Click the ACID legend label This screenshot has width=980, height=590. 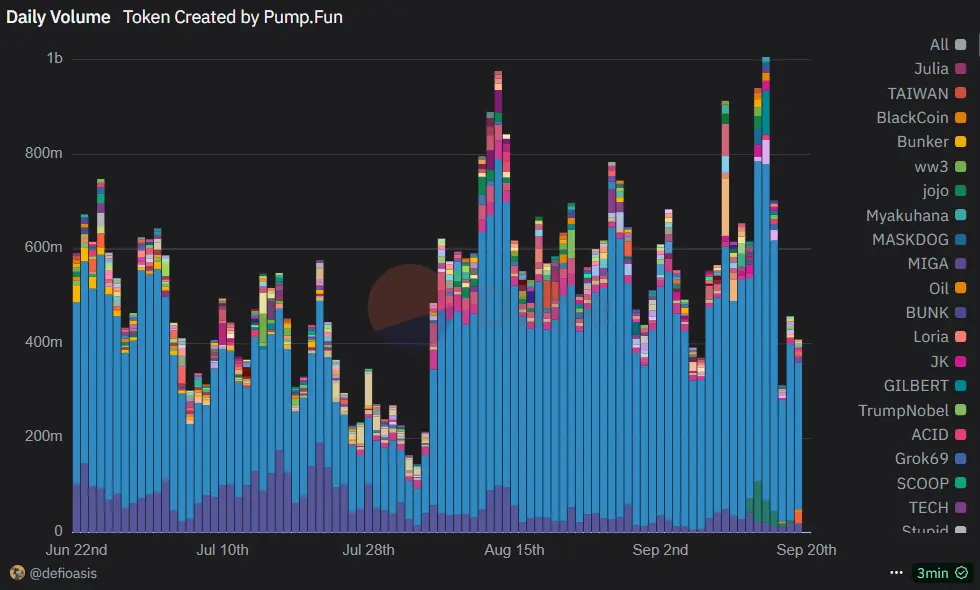coord(930,434)
